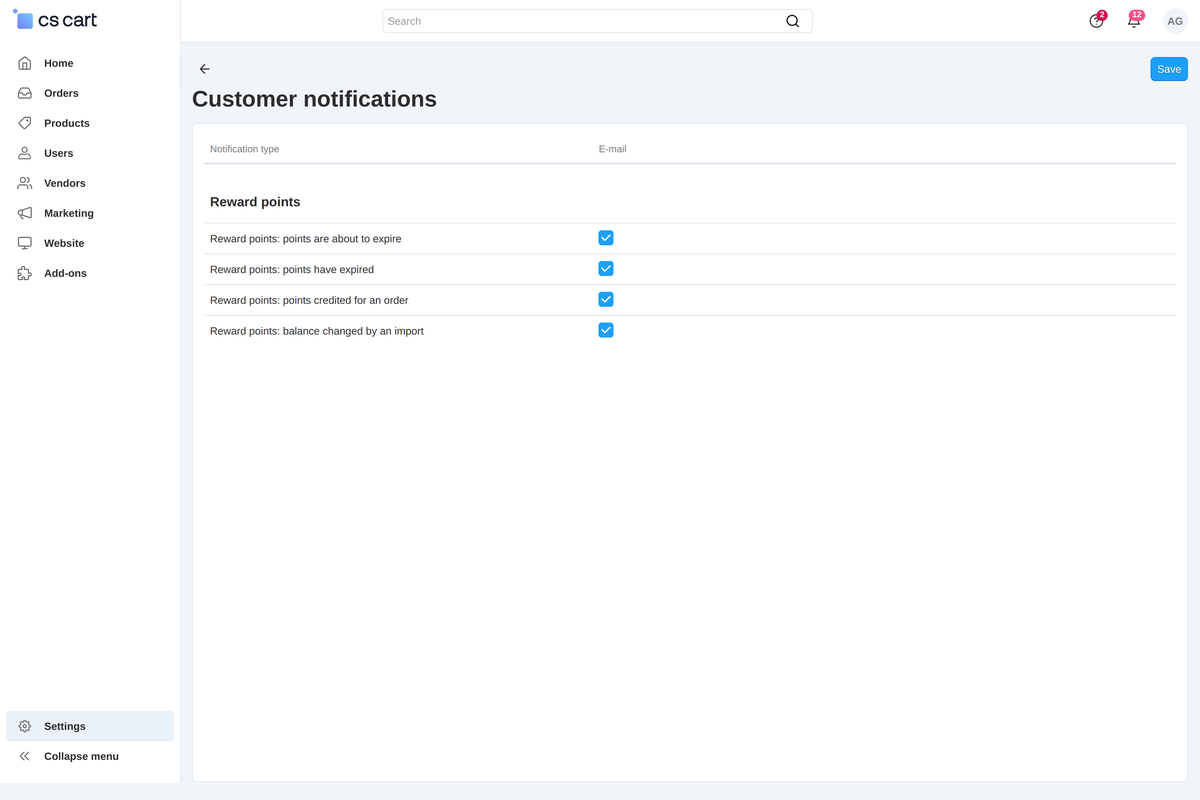Click 'Reward points: points have expired'
The width and height of the screenshot is (1200, 800).
tap(292, 270)
